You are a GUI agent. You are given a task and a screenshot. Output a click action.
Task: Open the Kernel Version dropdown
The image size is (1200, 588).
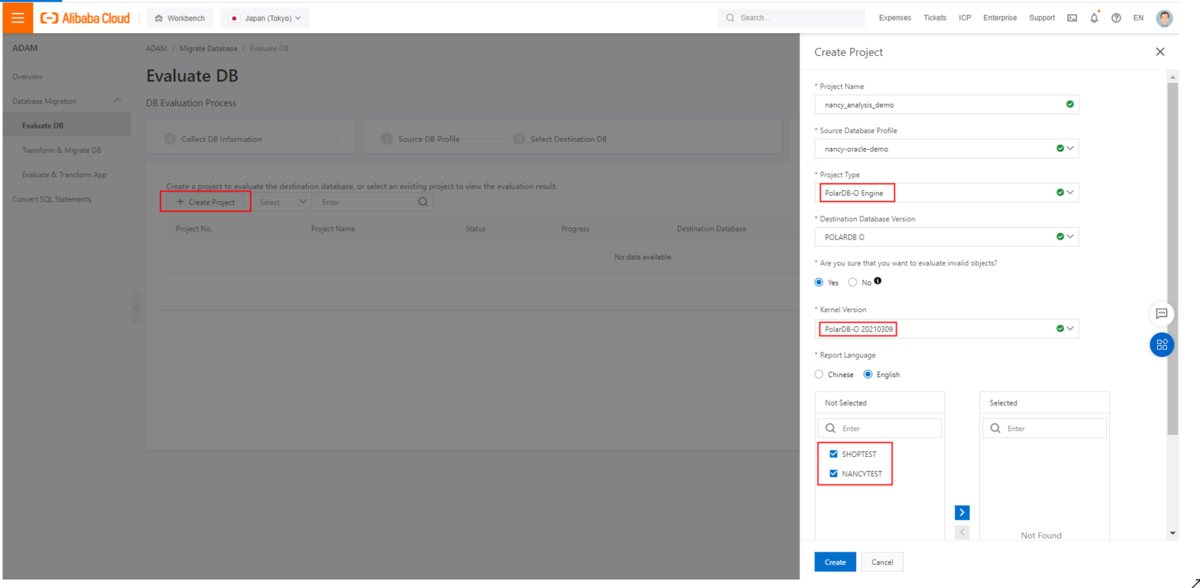946,329
